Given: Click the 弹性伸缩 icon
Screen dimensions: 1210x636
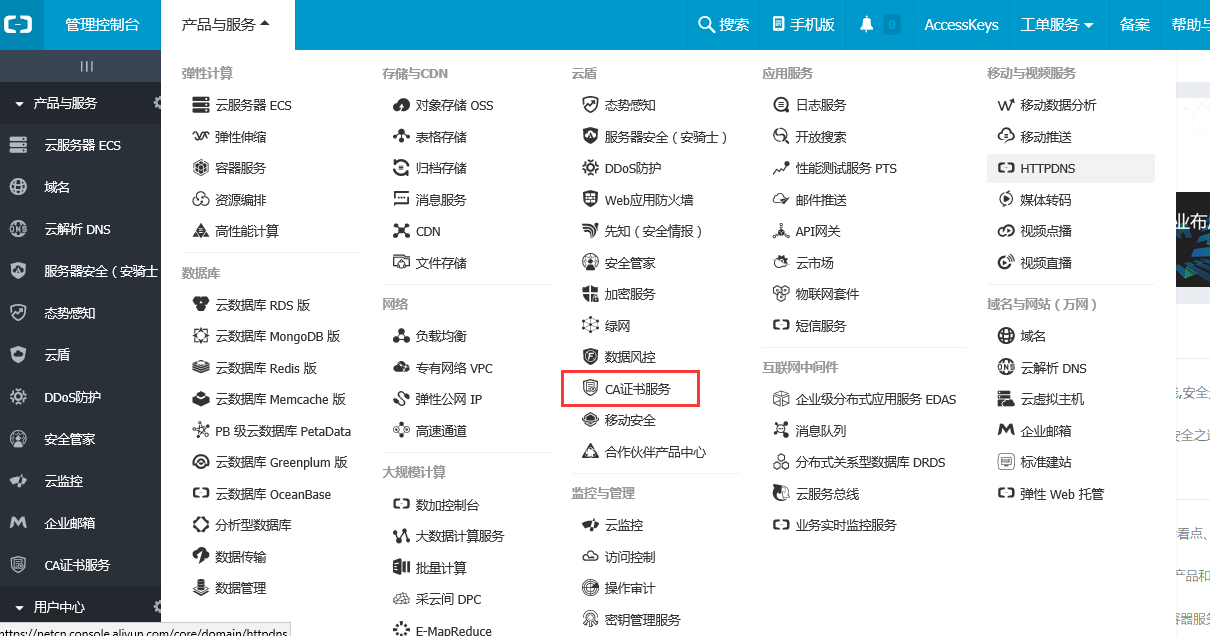Looking at the screenshot, I should 199,136.
